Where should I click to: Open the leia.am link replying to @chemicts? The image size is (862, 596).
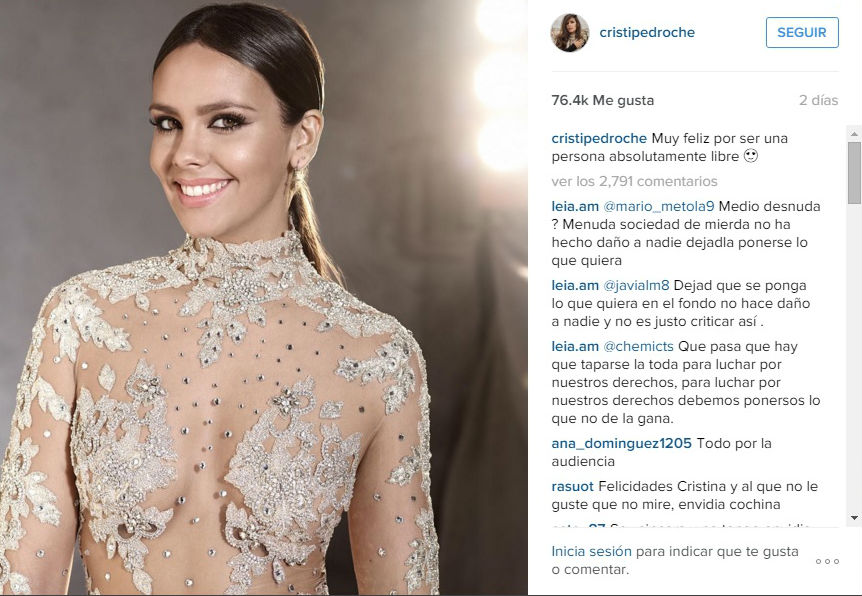[x=575, y=346]
